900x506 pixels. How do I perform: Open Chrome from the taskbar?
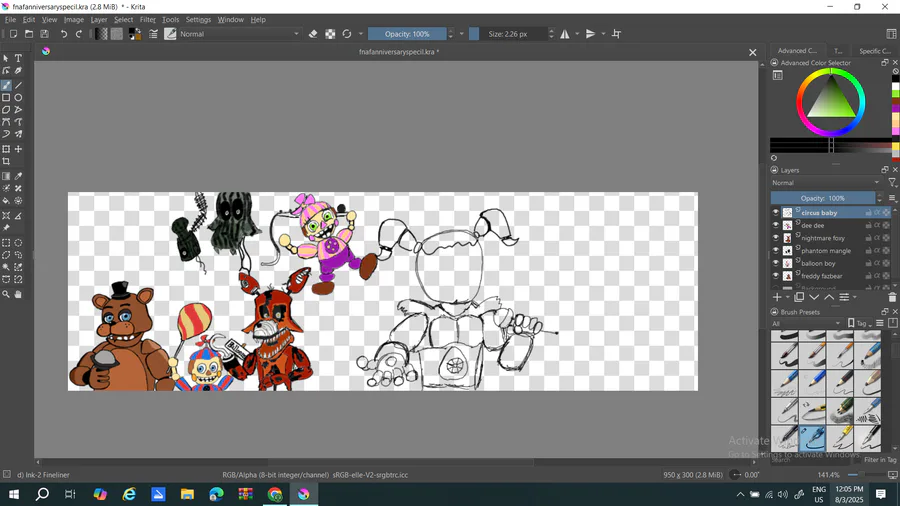pyautogui.click(x=275, y=494)
